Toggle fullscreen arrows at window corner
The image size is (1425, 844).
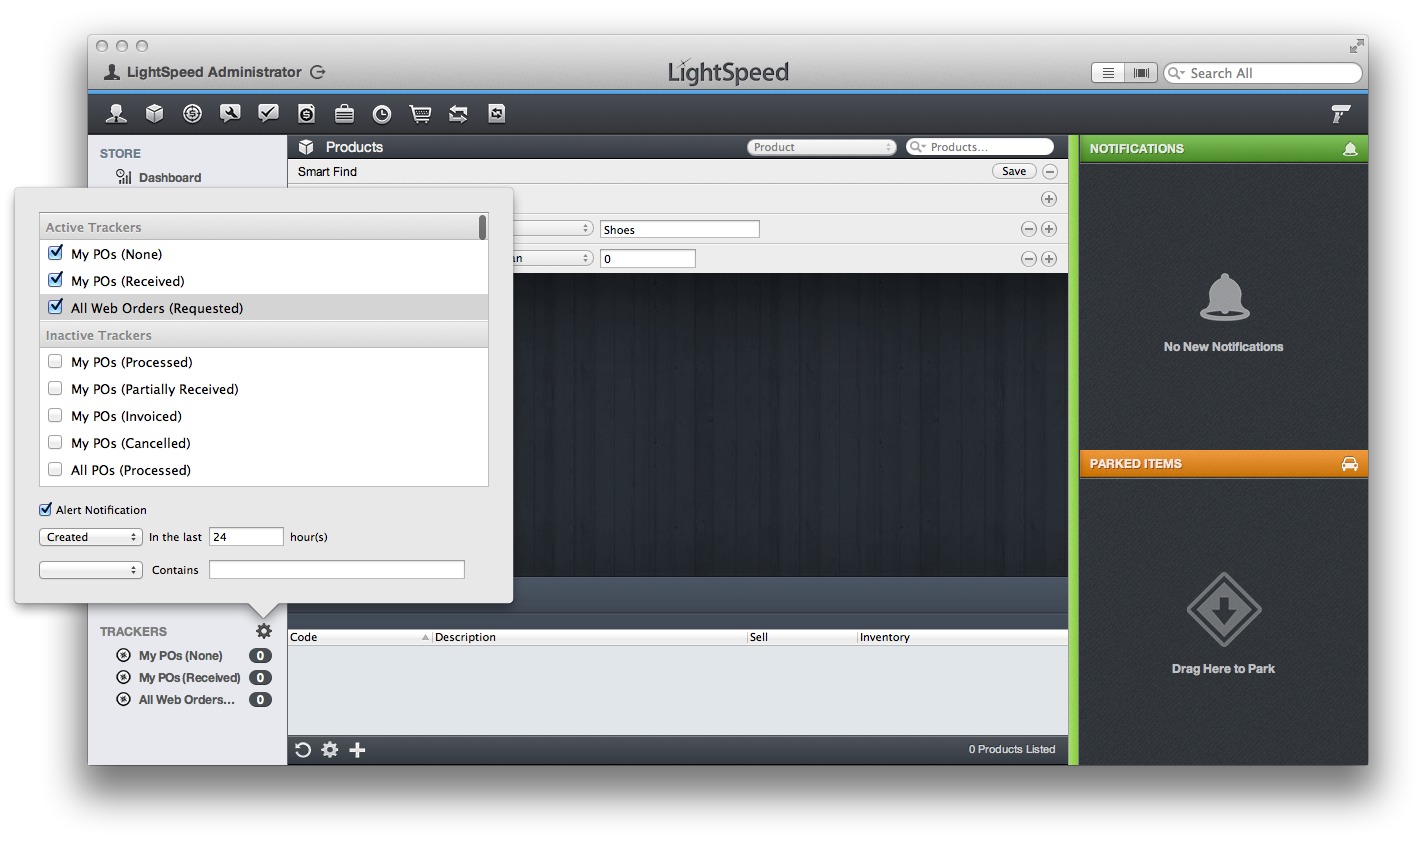pyautogui.click(x=1356, y=46)
